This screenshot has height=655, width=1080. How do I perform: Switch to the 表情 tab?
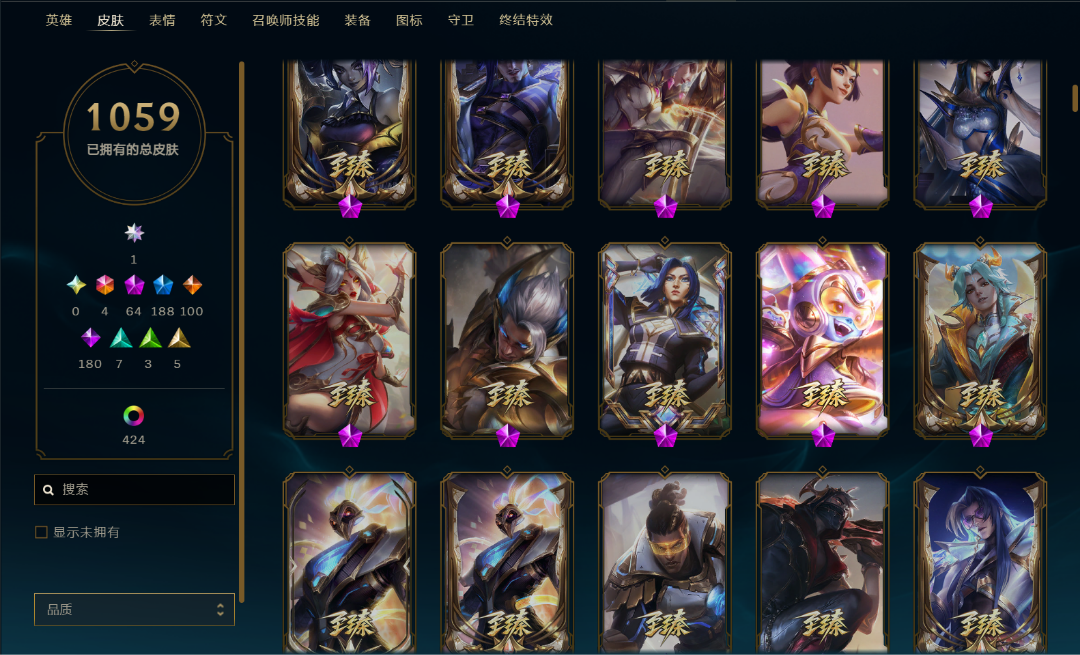pyautogui.click(x=162, y=20)
